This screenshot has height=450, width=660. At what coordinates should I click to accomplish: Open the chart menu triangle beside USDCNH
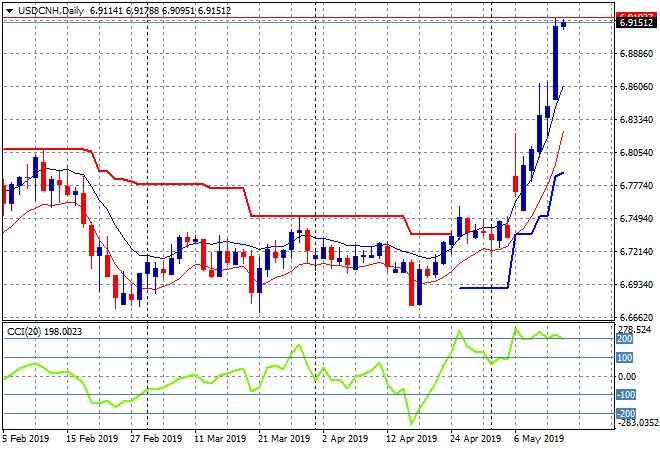click(x=9, y=11)
